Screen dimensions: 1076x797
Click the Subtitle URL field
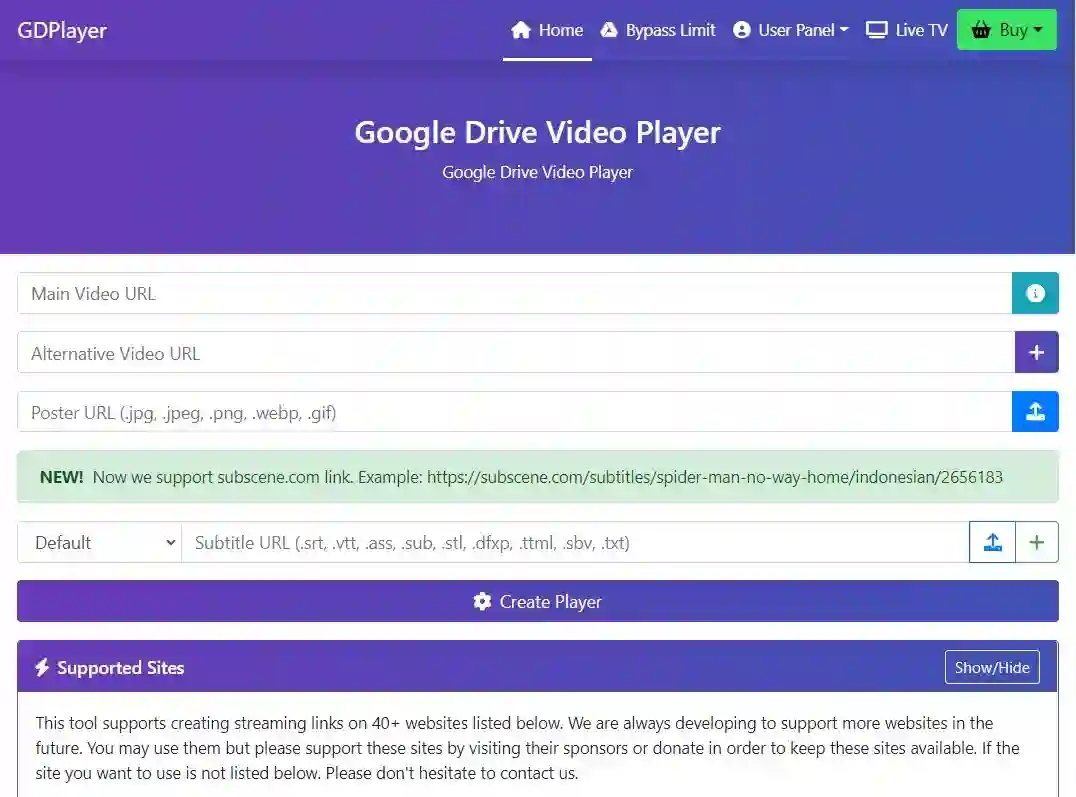tap(575, 542)
